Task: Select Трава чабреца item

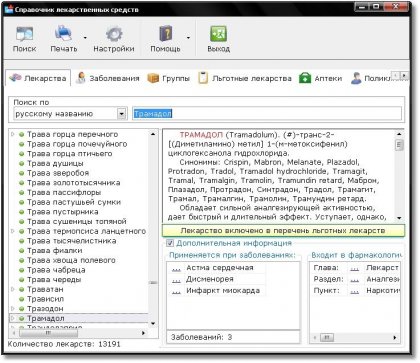Action: click(x=56, y=270)
